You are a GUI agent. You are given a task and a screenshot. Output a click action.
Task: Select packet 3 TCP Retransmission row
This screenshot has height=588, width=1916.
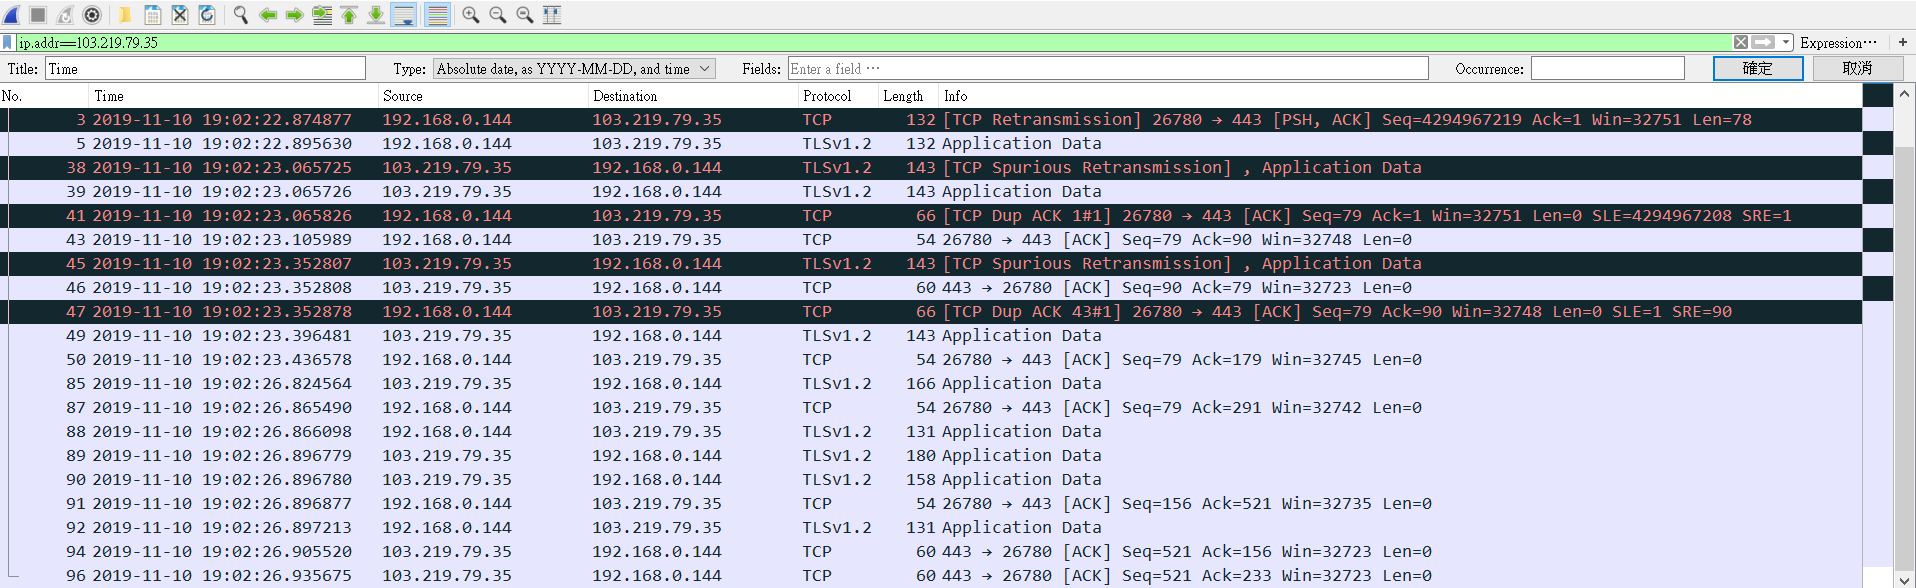coord(931,120)
